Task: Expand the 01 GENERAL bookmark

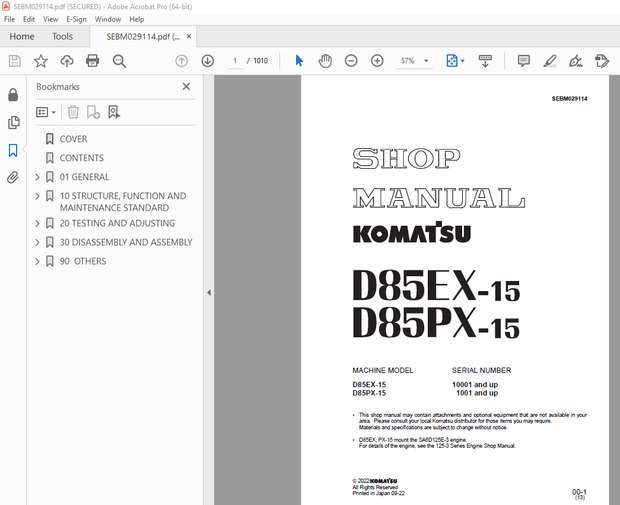Action: 38,177
